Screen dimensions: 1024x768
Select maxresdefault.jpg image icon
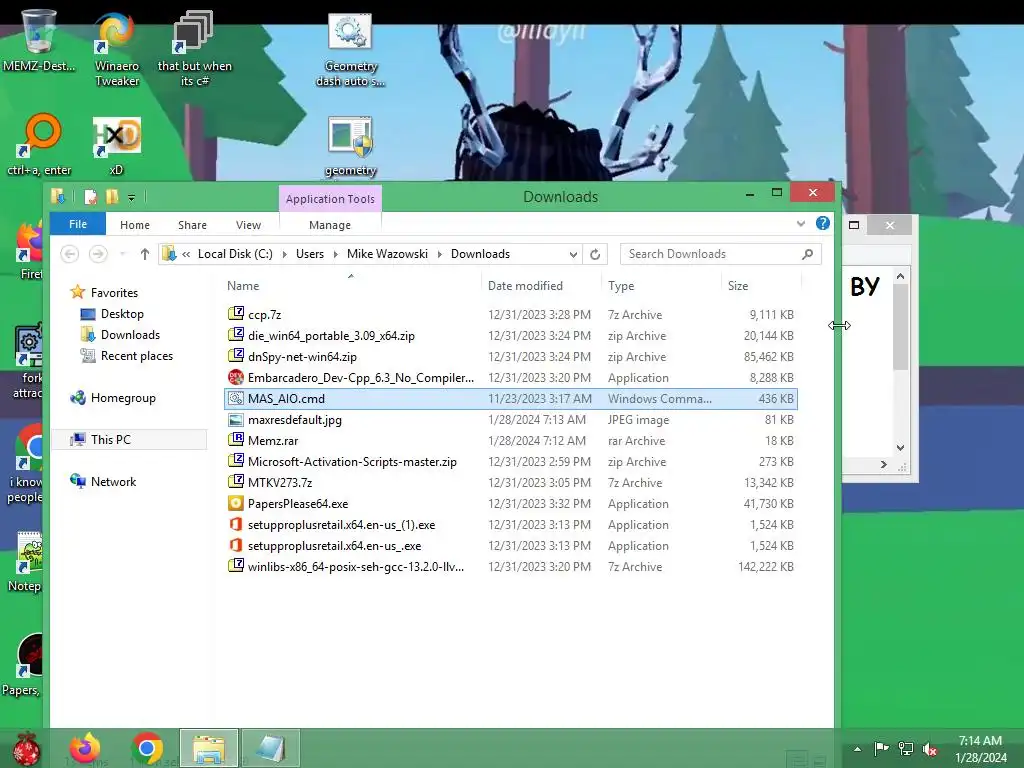(x=236, y=419)
